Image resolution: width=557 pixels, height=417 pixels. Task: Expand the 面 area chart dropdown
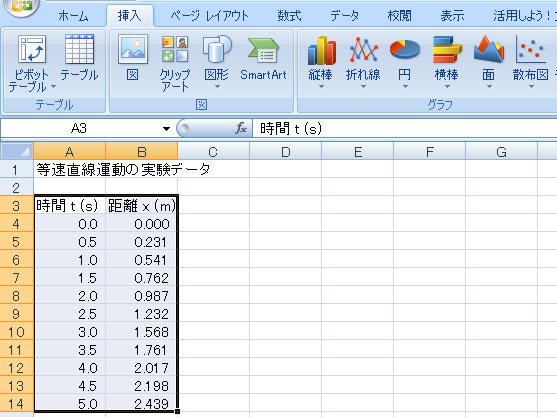coord(489,87)
